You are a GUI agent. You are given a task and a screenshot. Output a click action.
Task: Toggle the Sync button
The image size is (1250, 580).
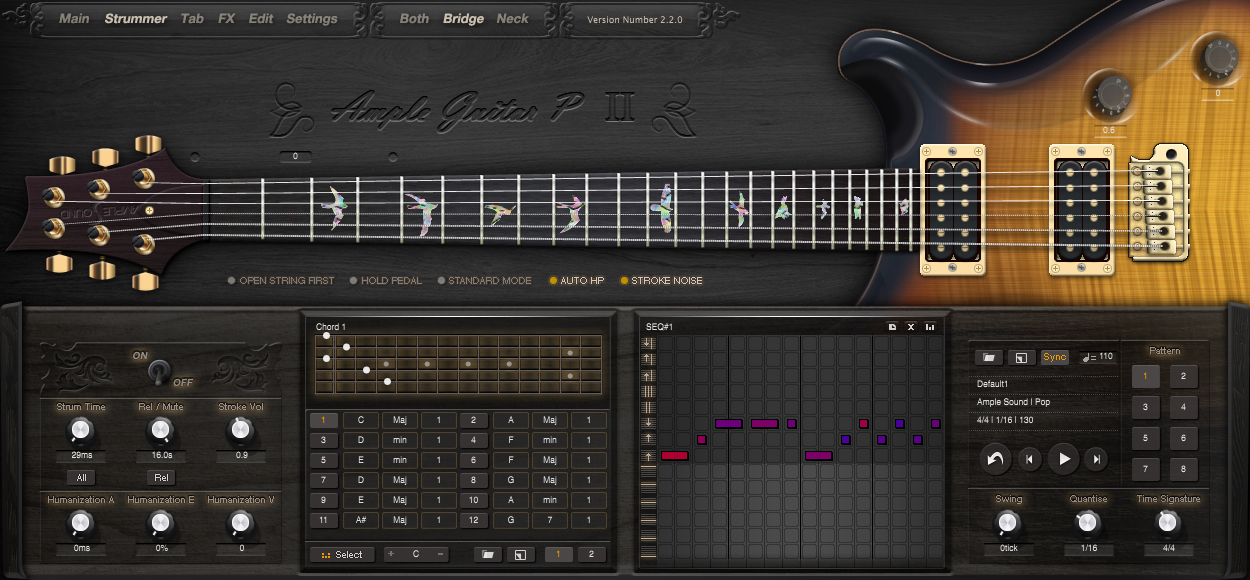coord(1054,357)
